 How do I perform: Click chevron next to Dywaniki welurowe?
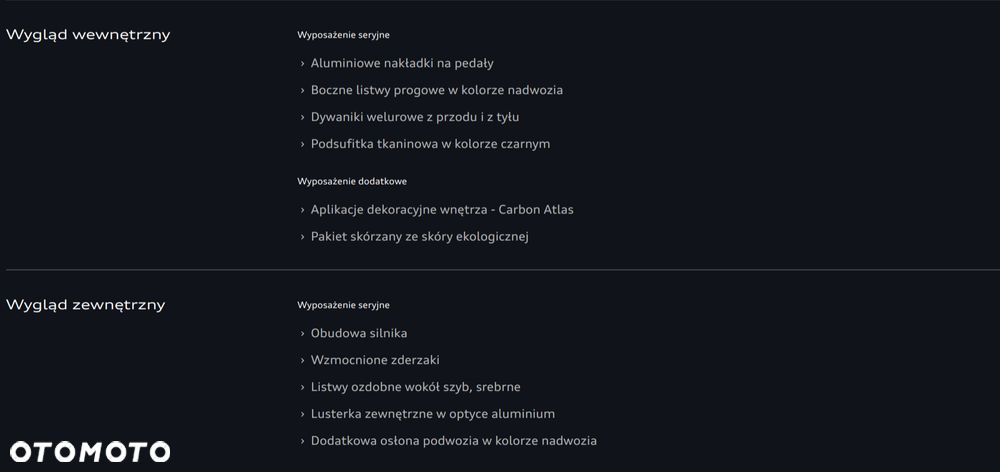(302, 117)
